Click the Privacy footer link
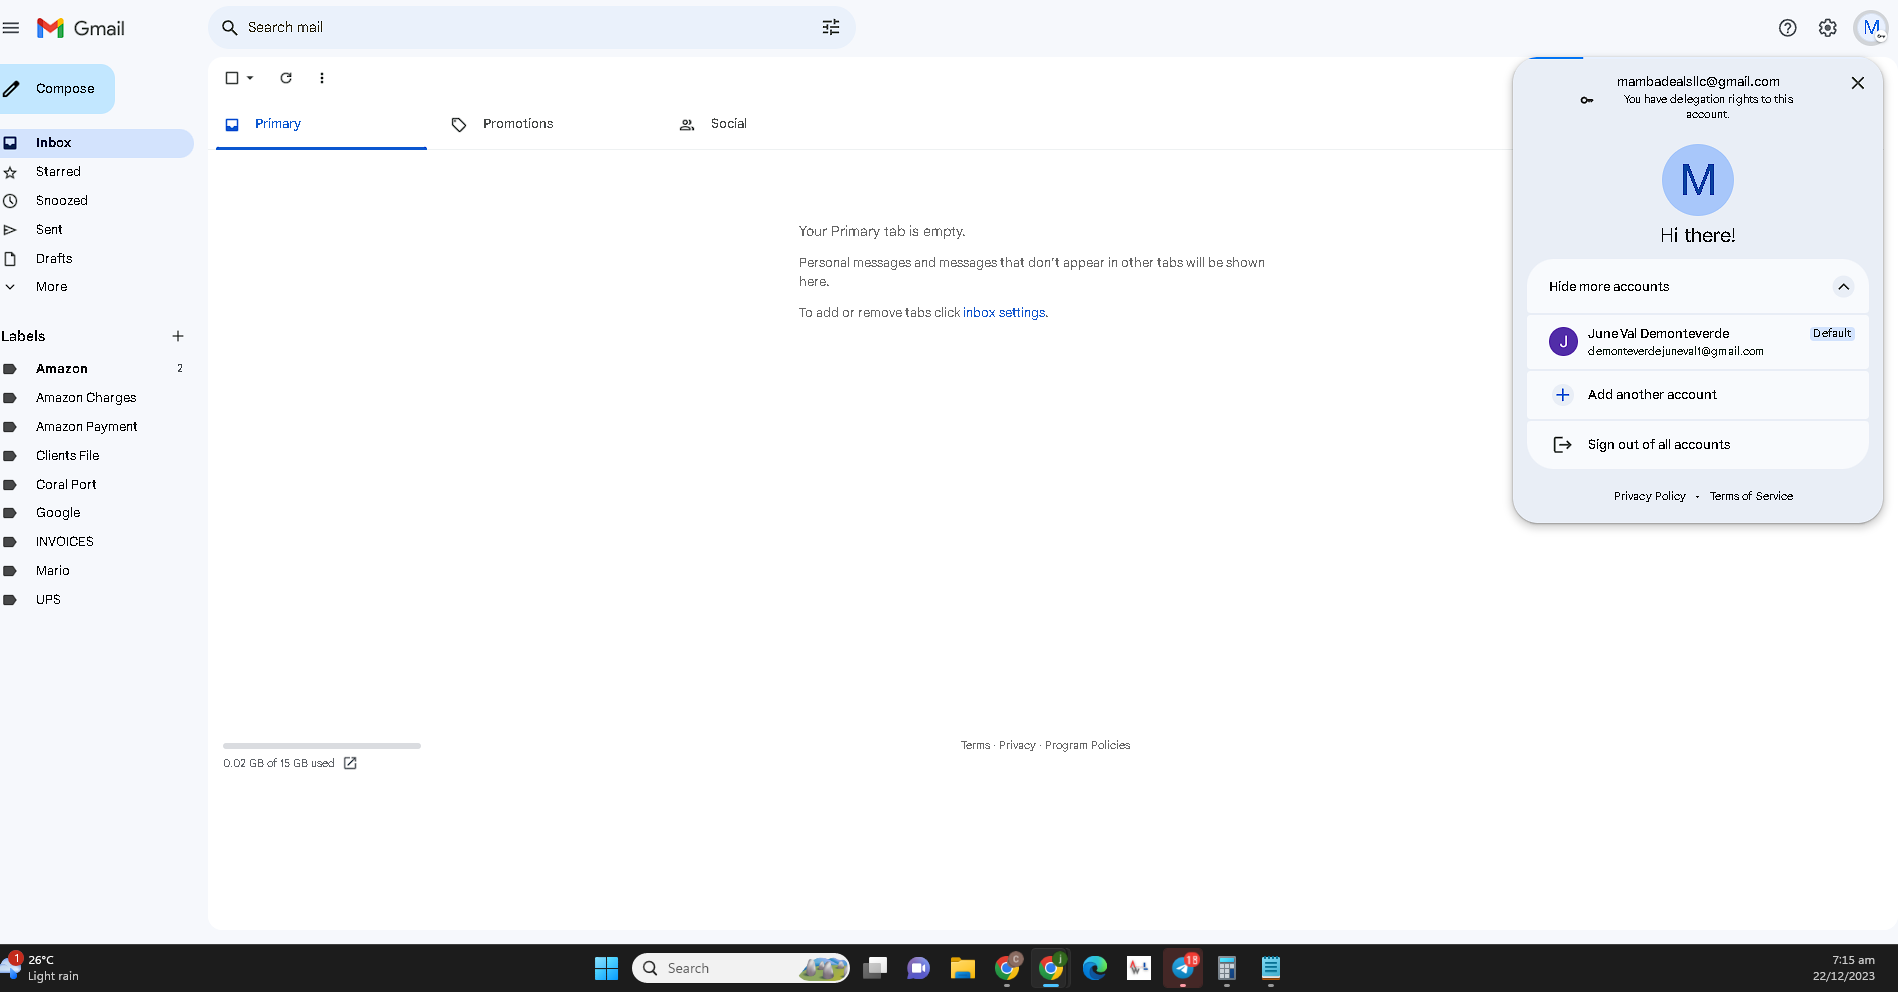The image size is (1898, 992). pos(1017,745)
